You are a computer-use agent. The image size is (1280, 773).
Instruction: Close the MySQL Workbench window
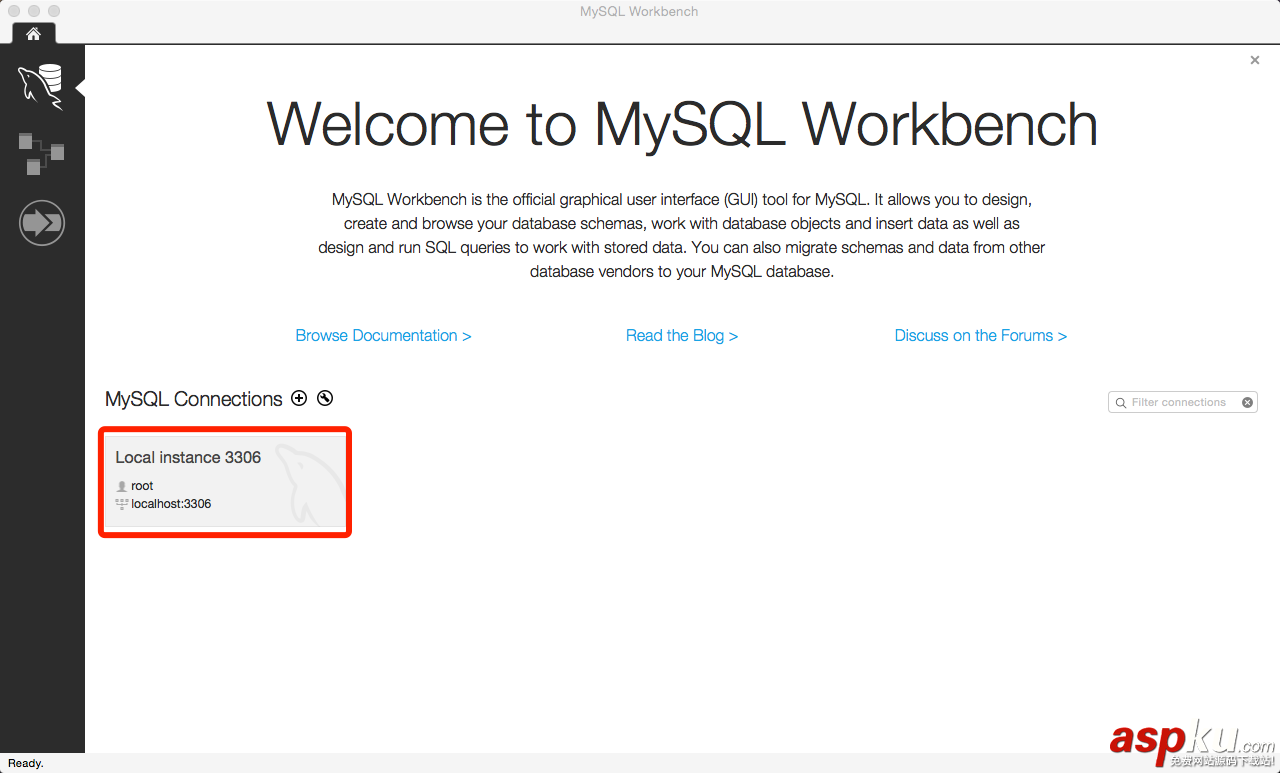14,11
